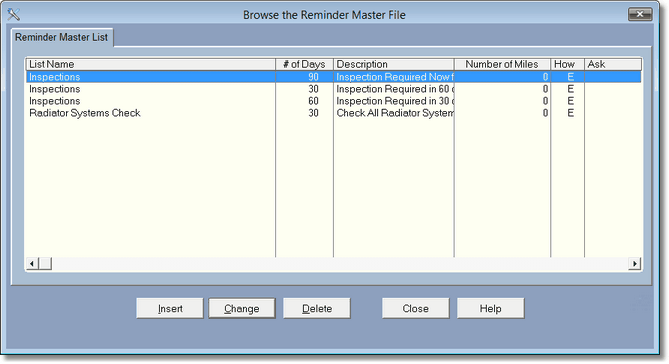This screenshot has width=669, height=364.
Task: Click the How column header
Action: (567, 64)
